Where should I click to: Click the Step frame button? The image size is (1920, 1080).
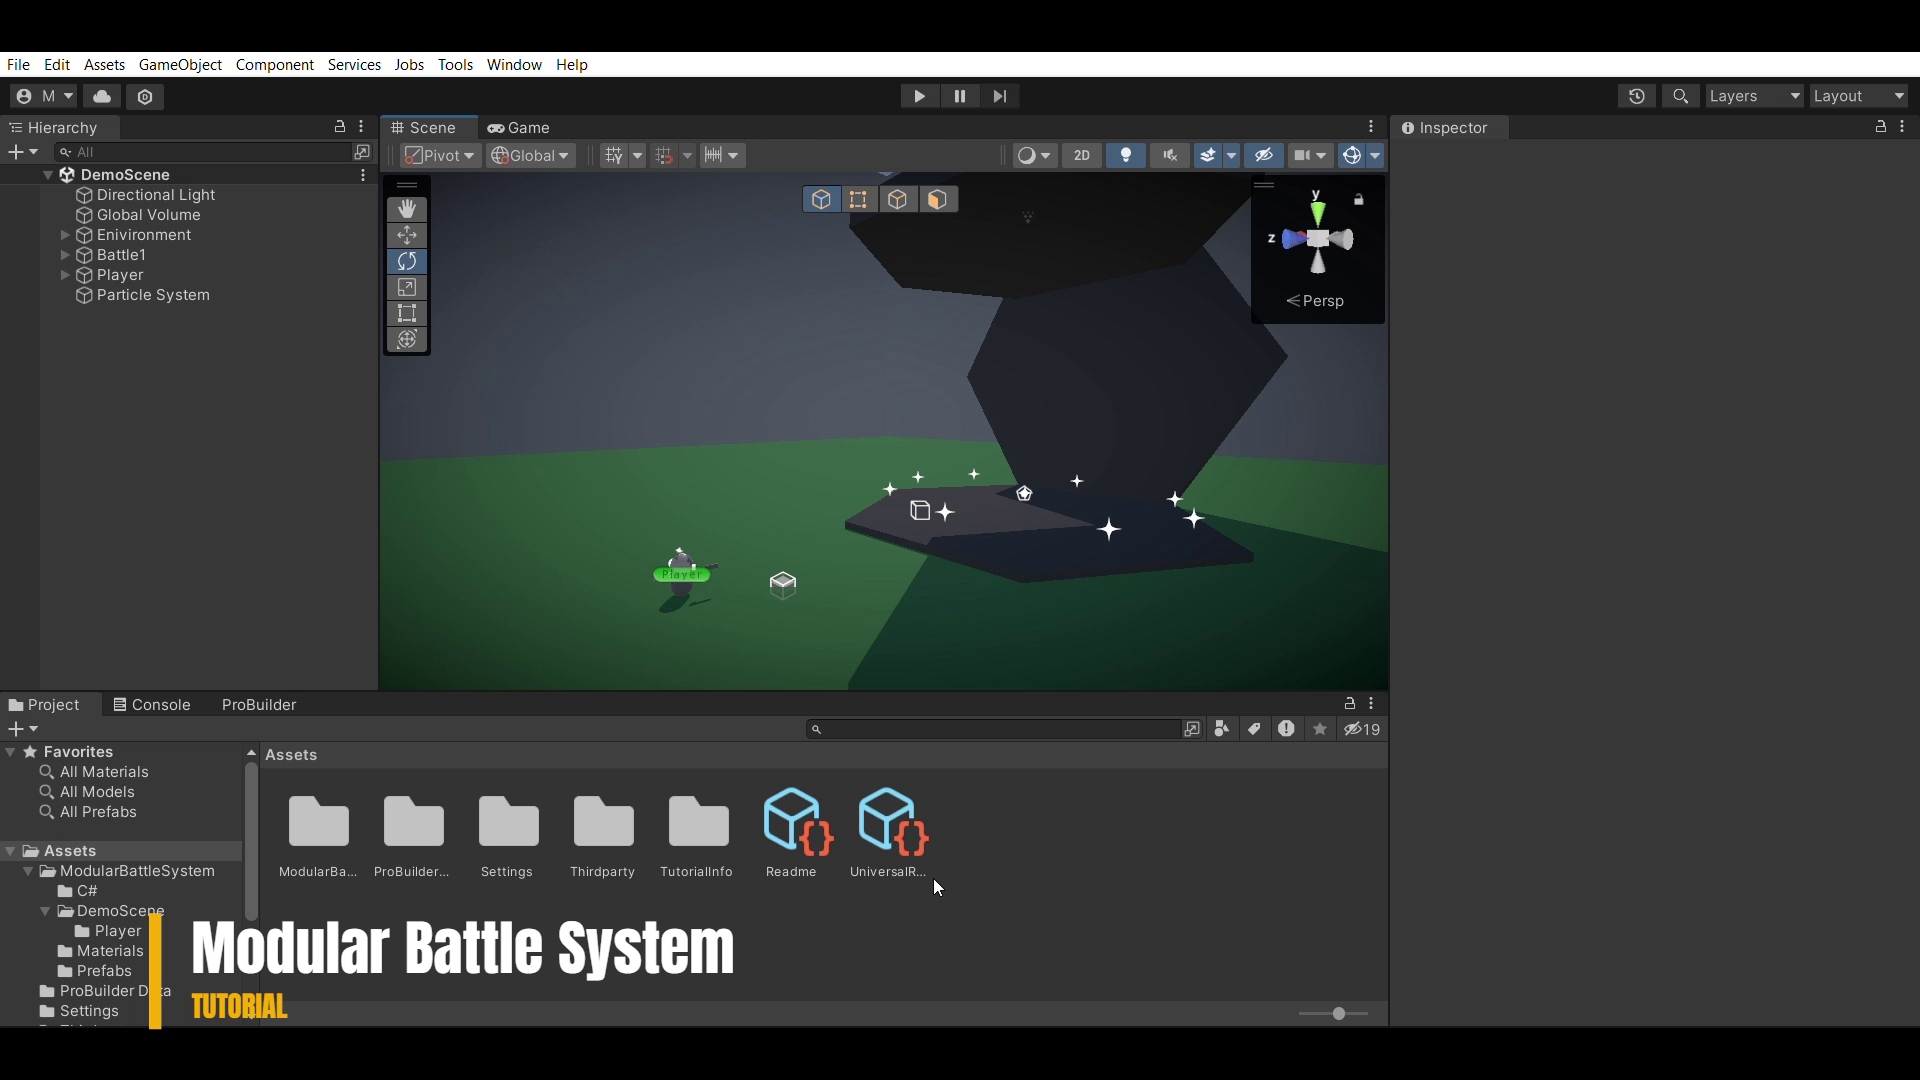coord(999,96)
